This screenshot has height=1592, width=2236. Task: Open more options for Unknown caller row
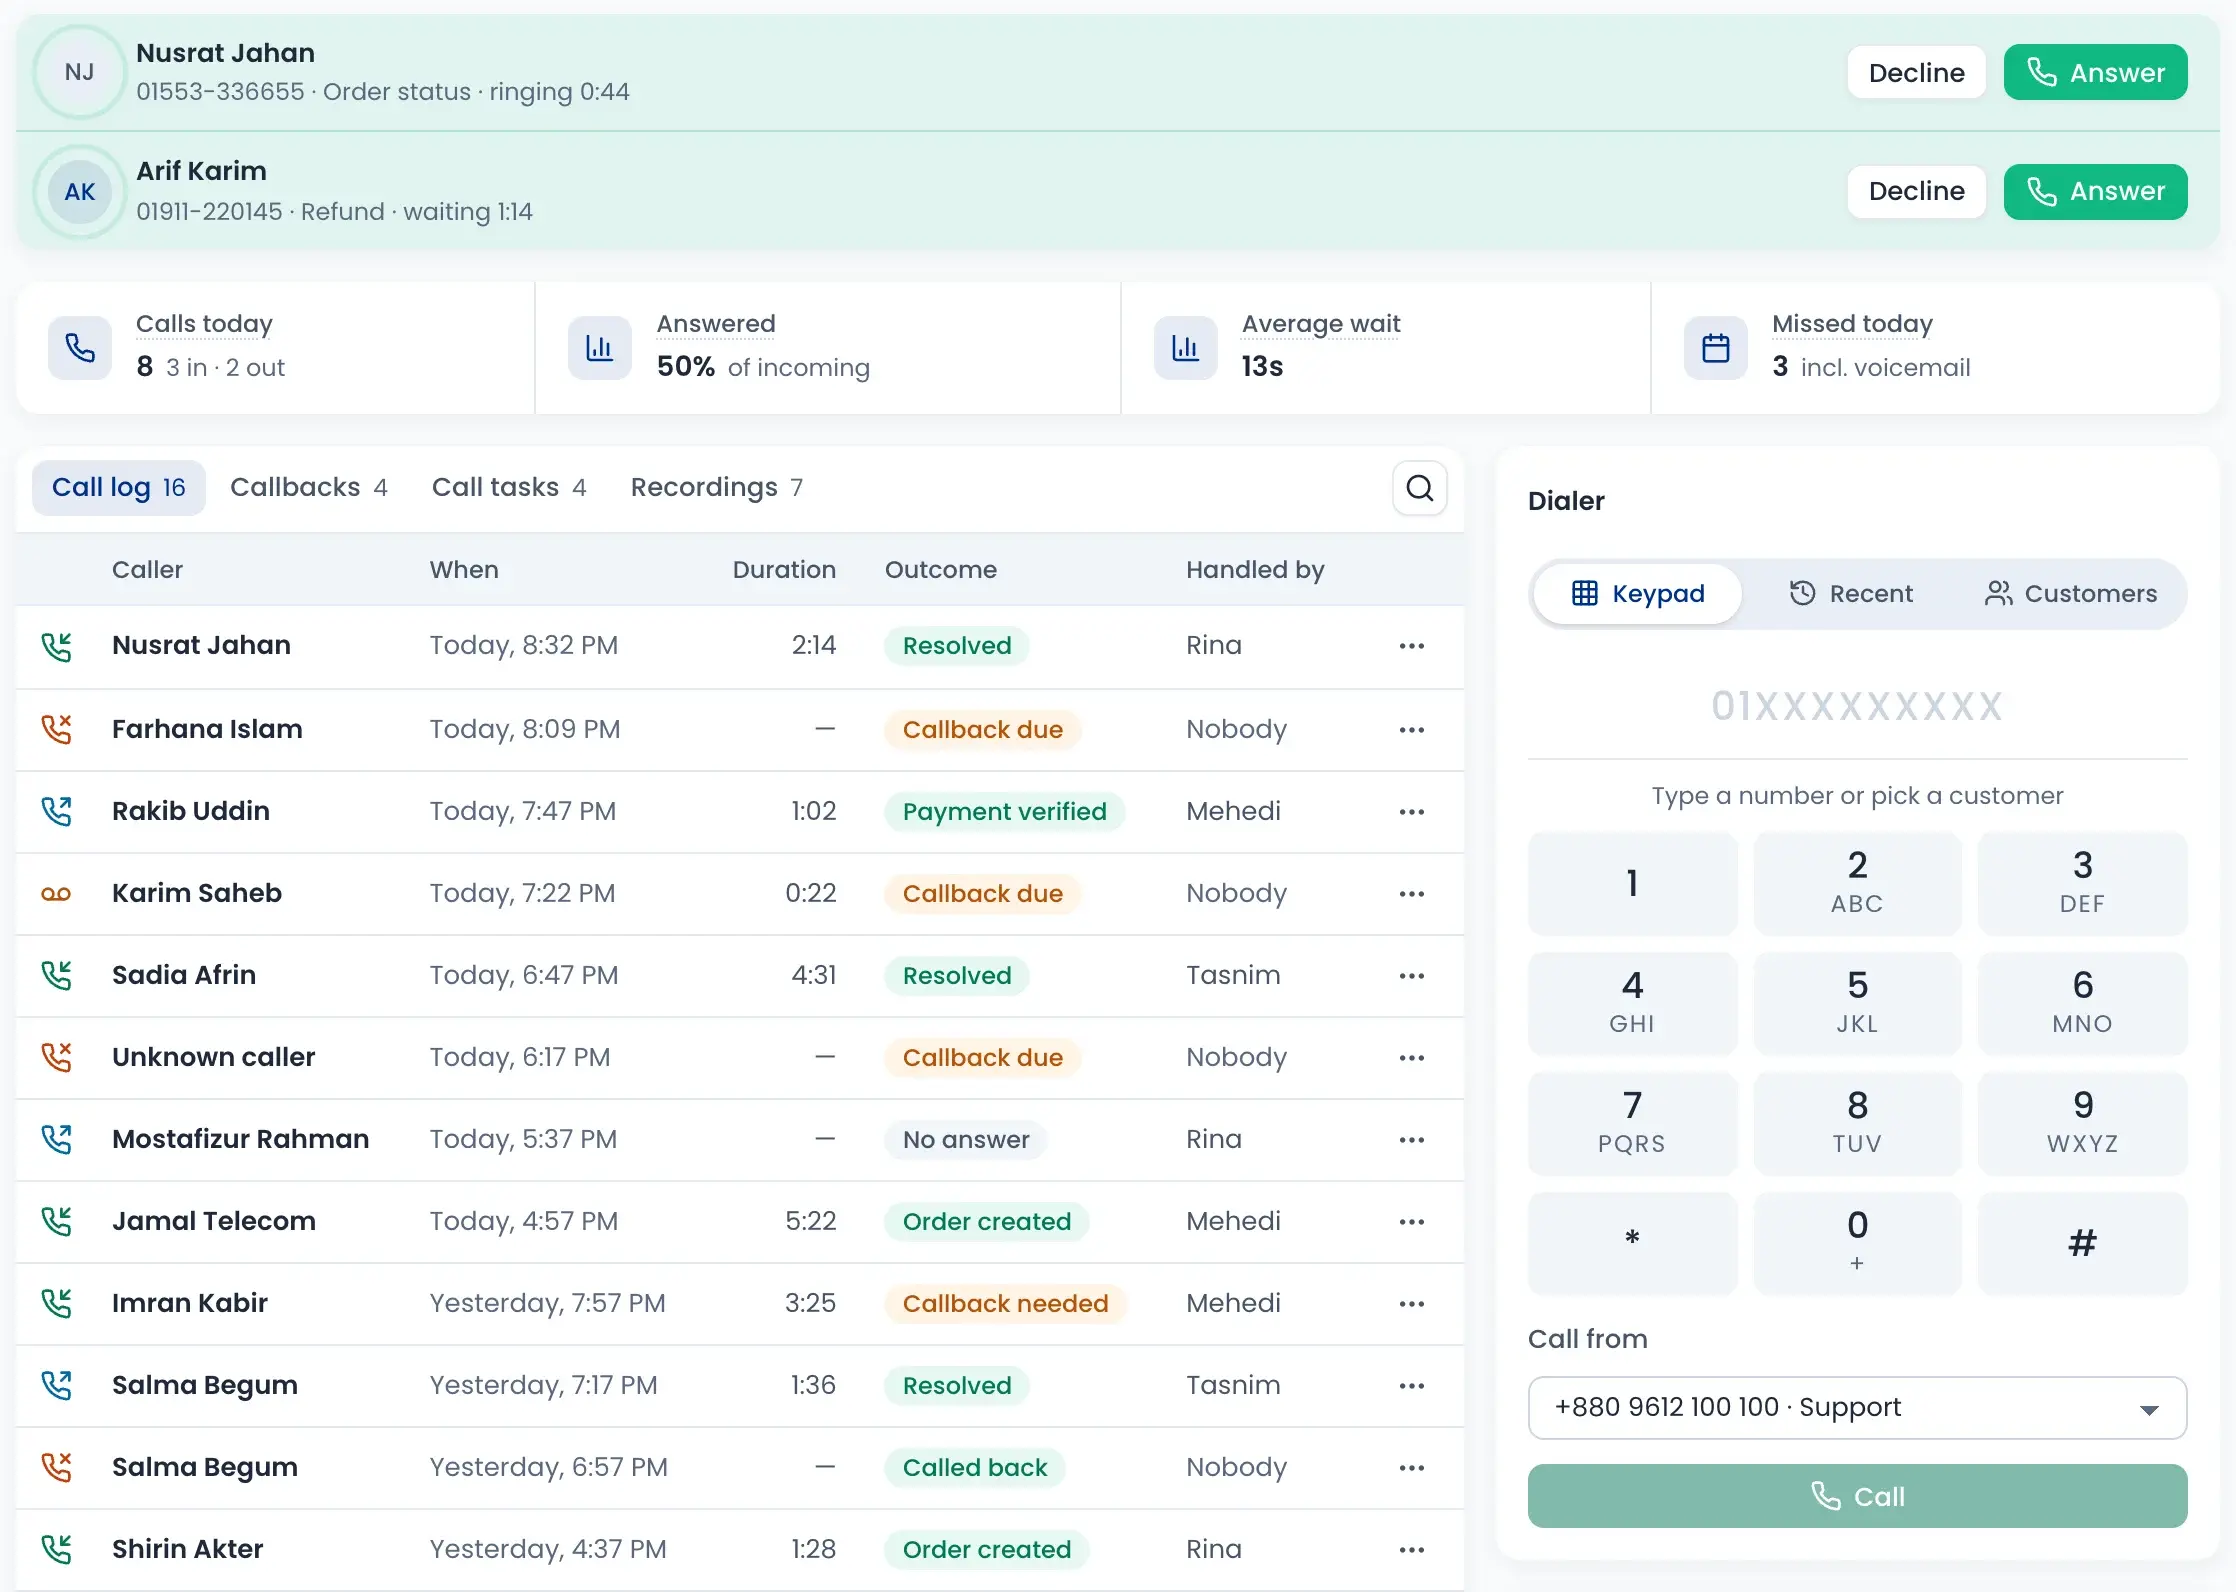(1411, 1058)
